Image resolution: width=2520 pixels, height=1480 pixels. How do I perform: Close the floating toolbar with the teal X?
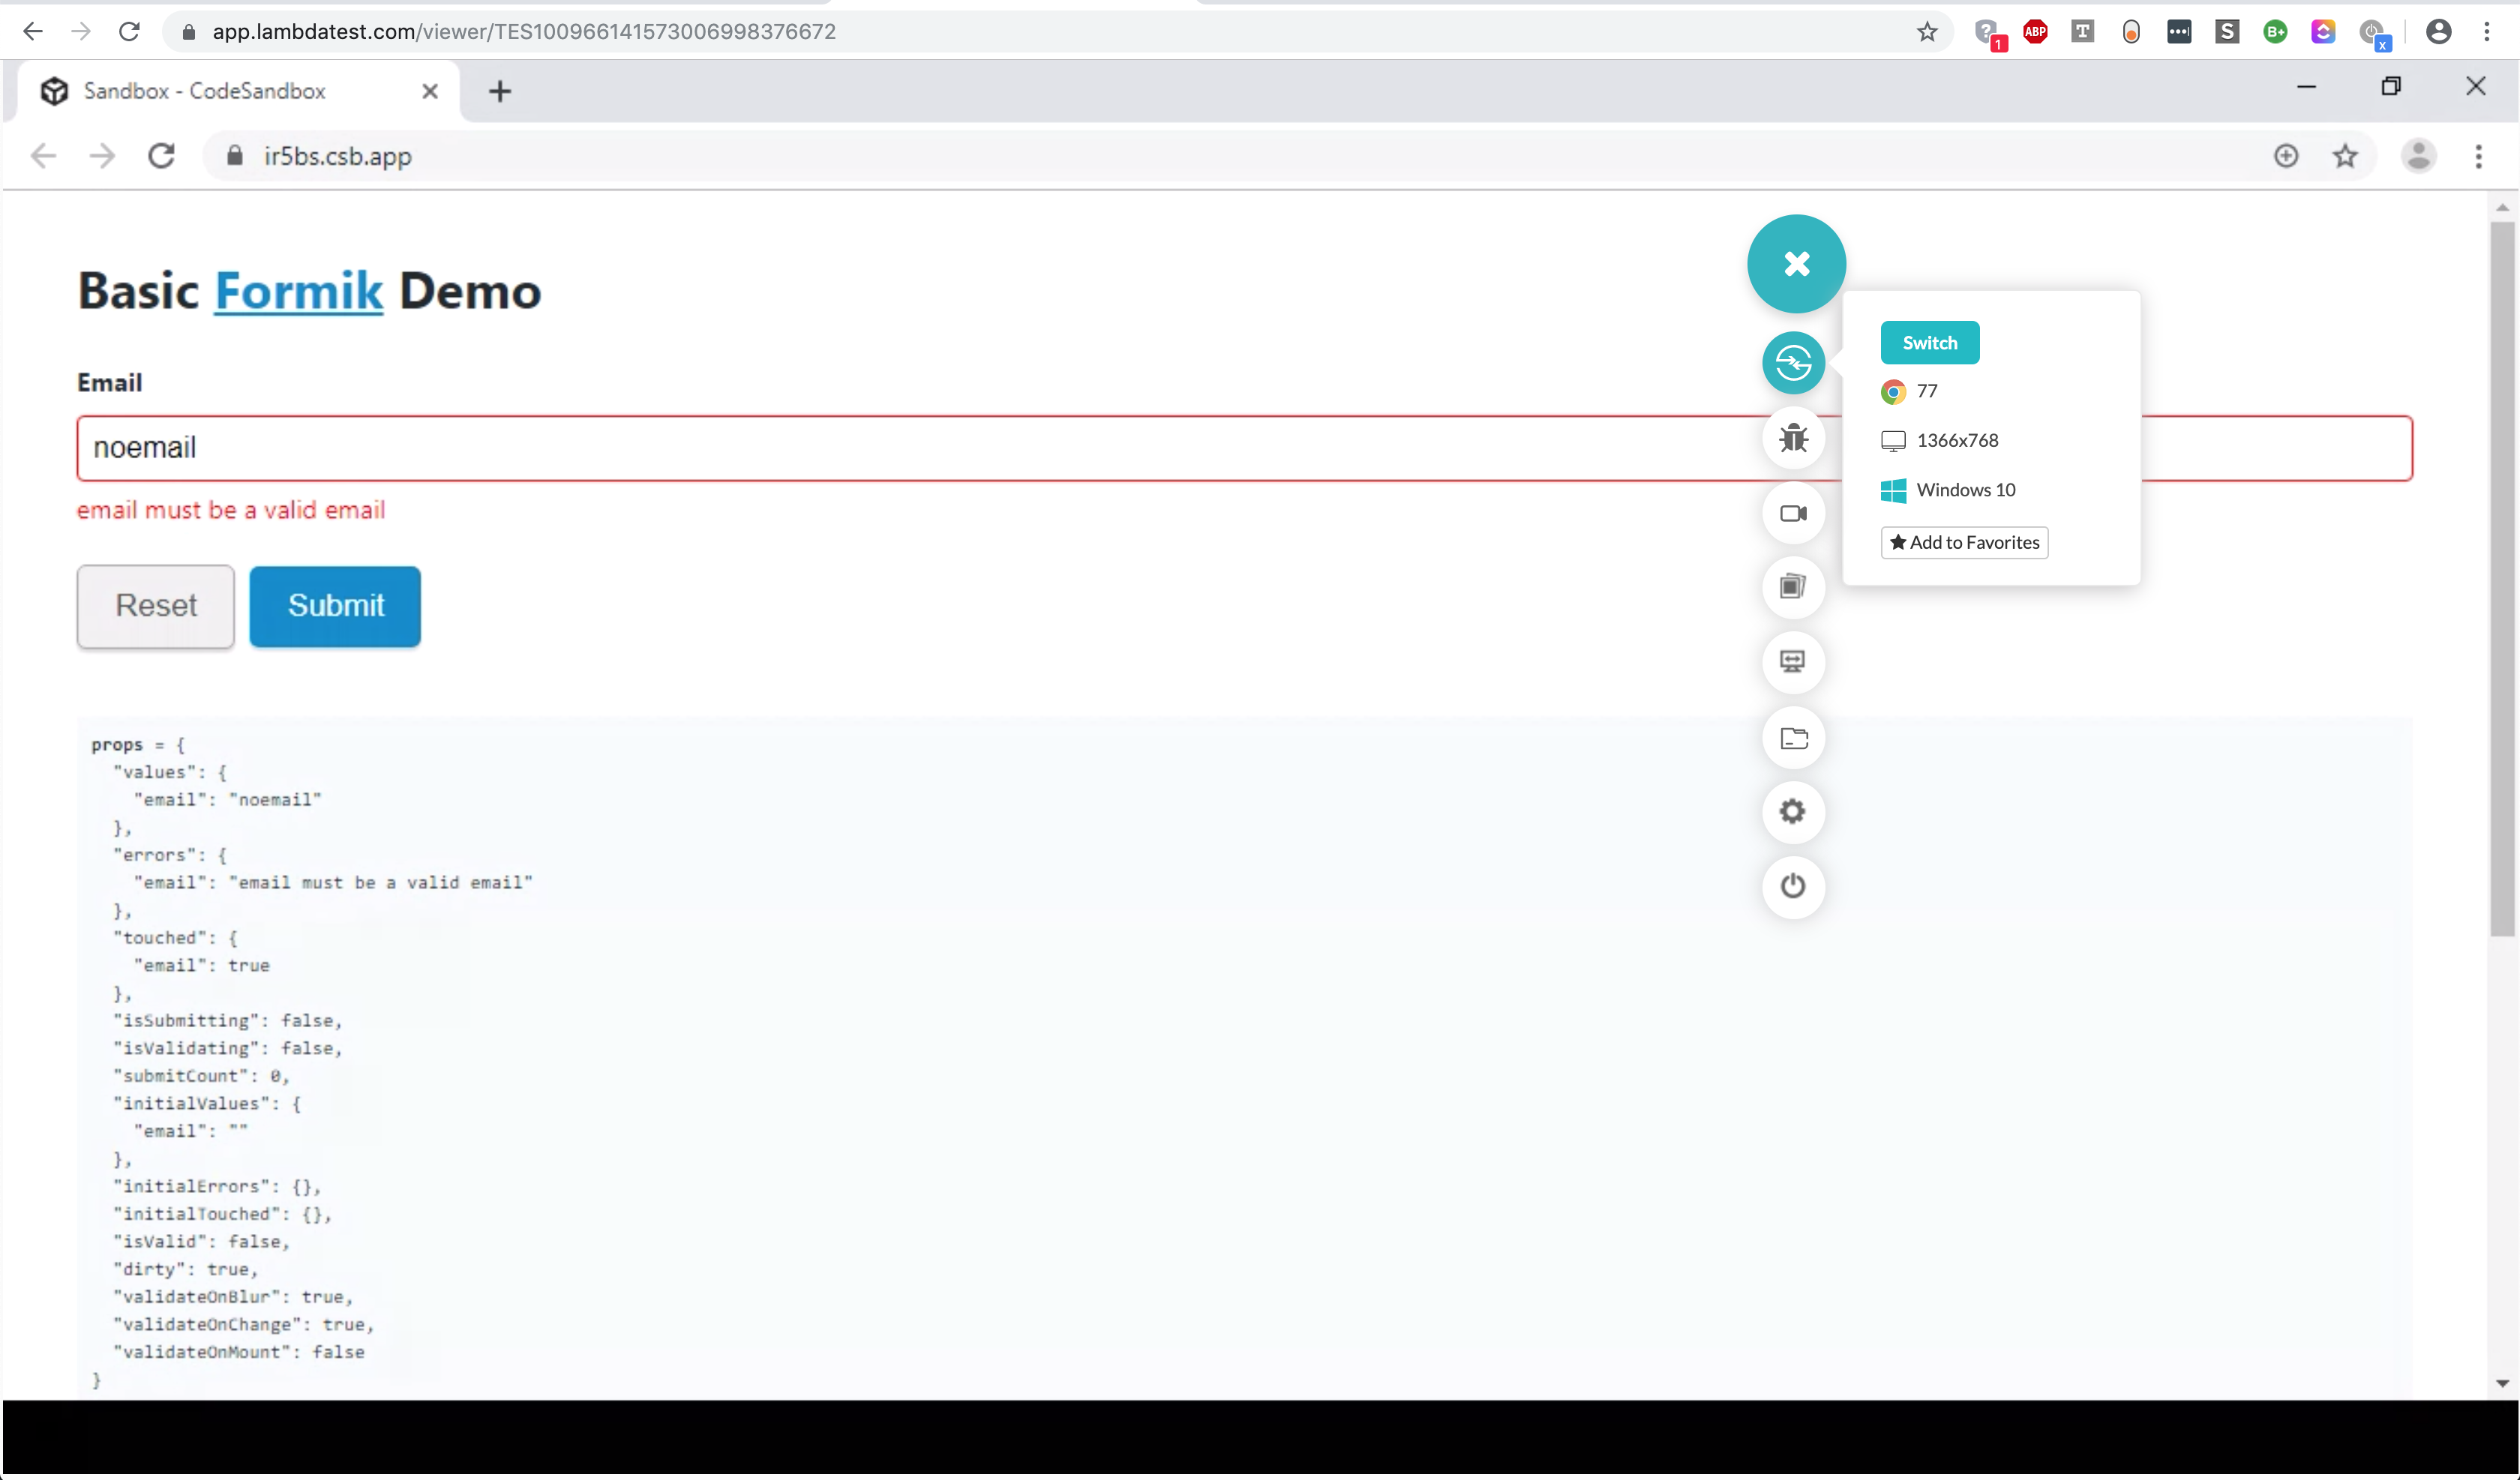tap(1796, 263)
